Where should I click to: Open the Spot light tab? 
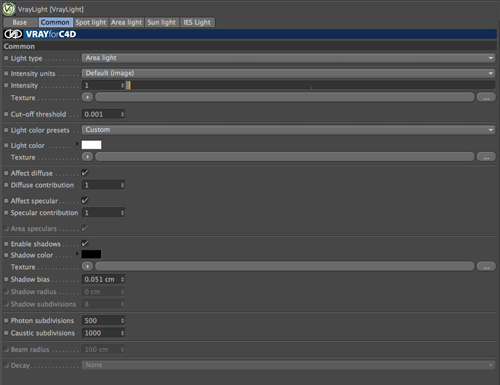point(91,22)
